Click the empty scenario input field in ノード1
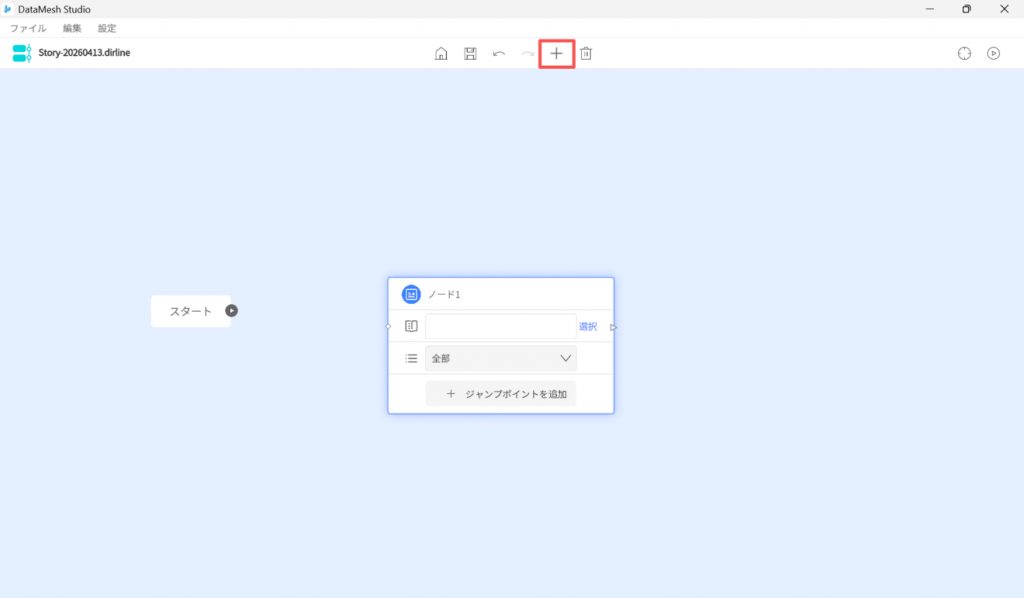Image resolution: width=1024 pixels, height=598 pixels. pos(500,327)
